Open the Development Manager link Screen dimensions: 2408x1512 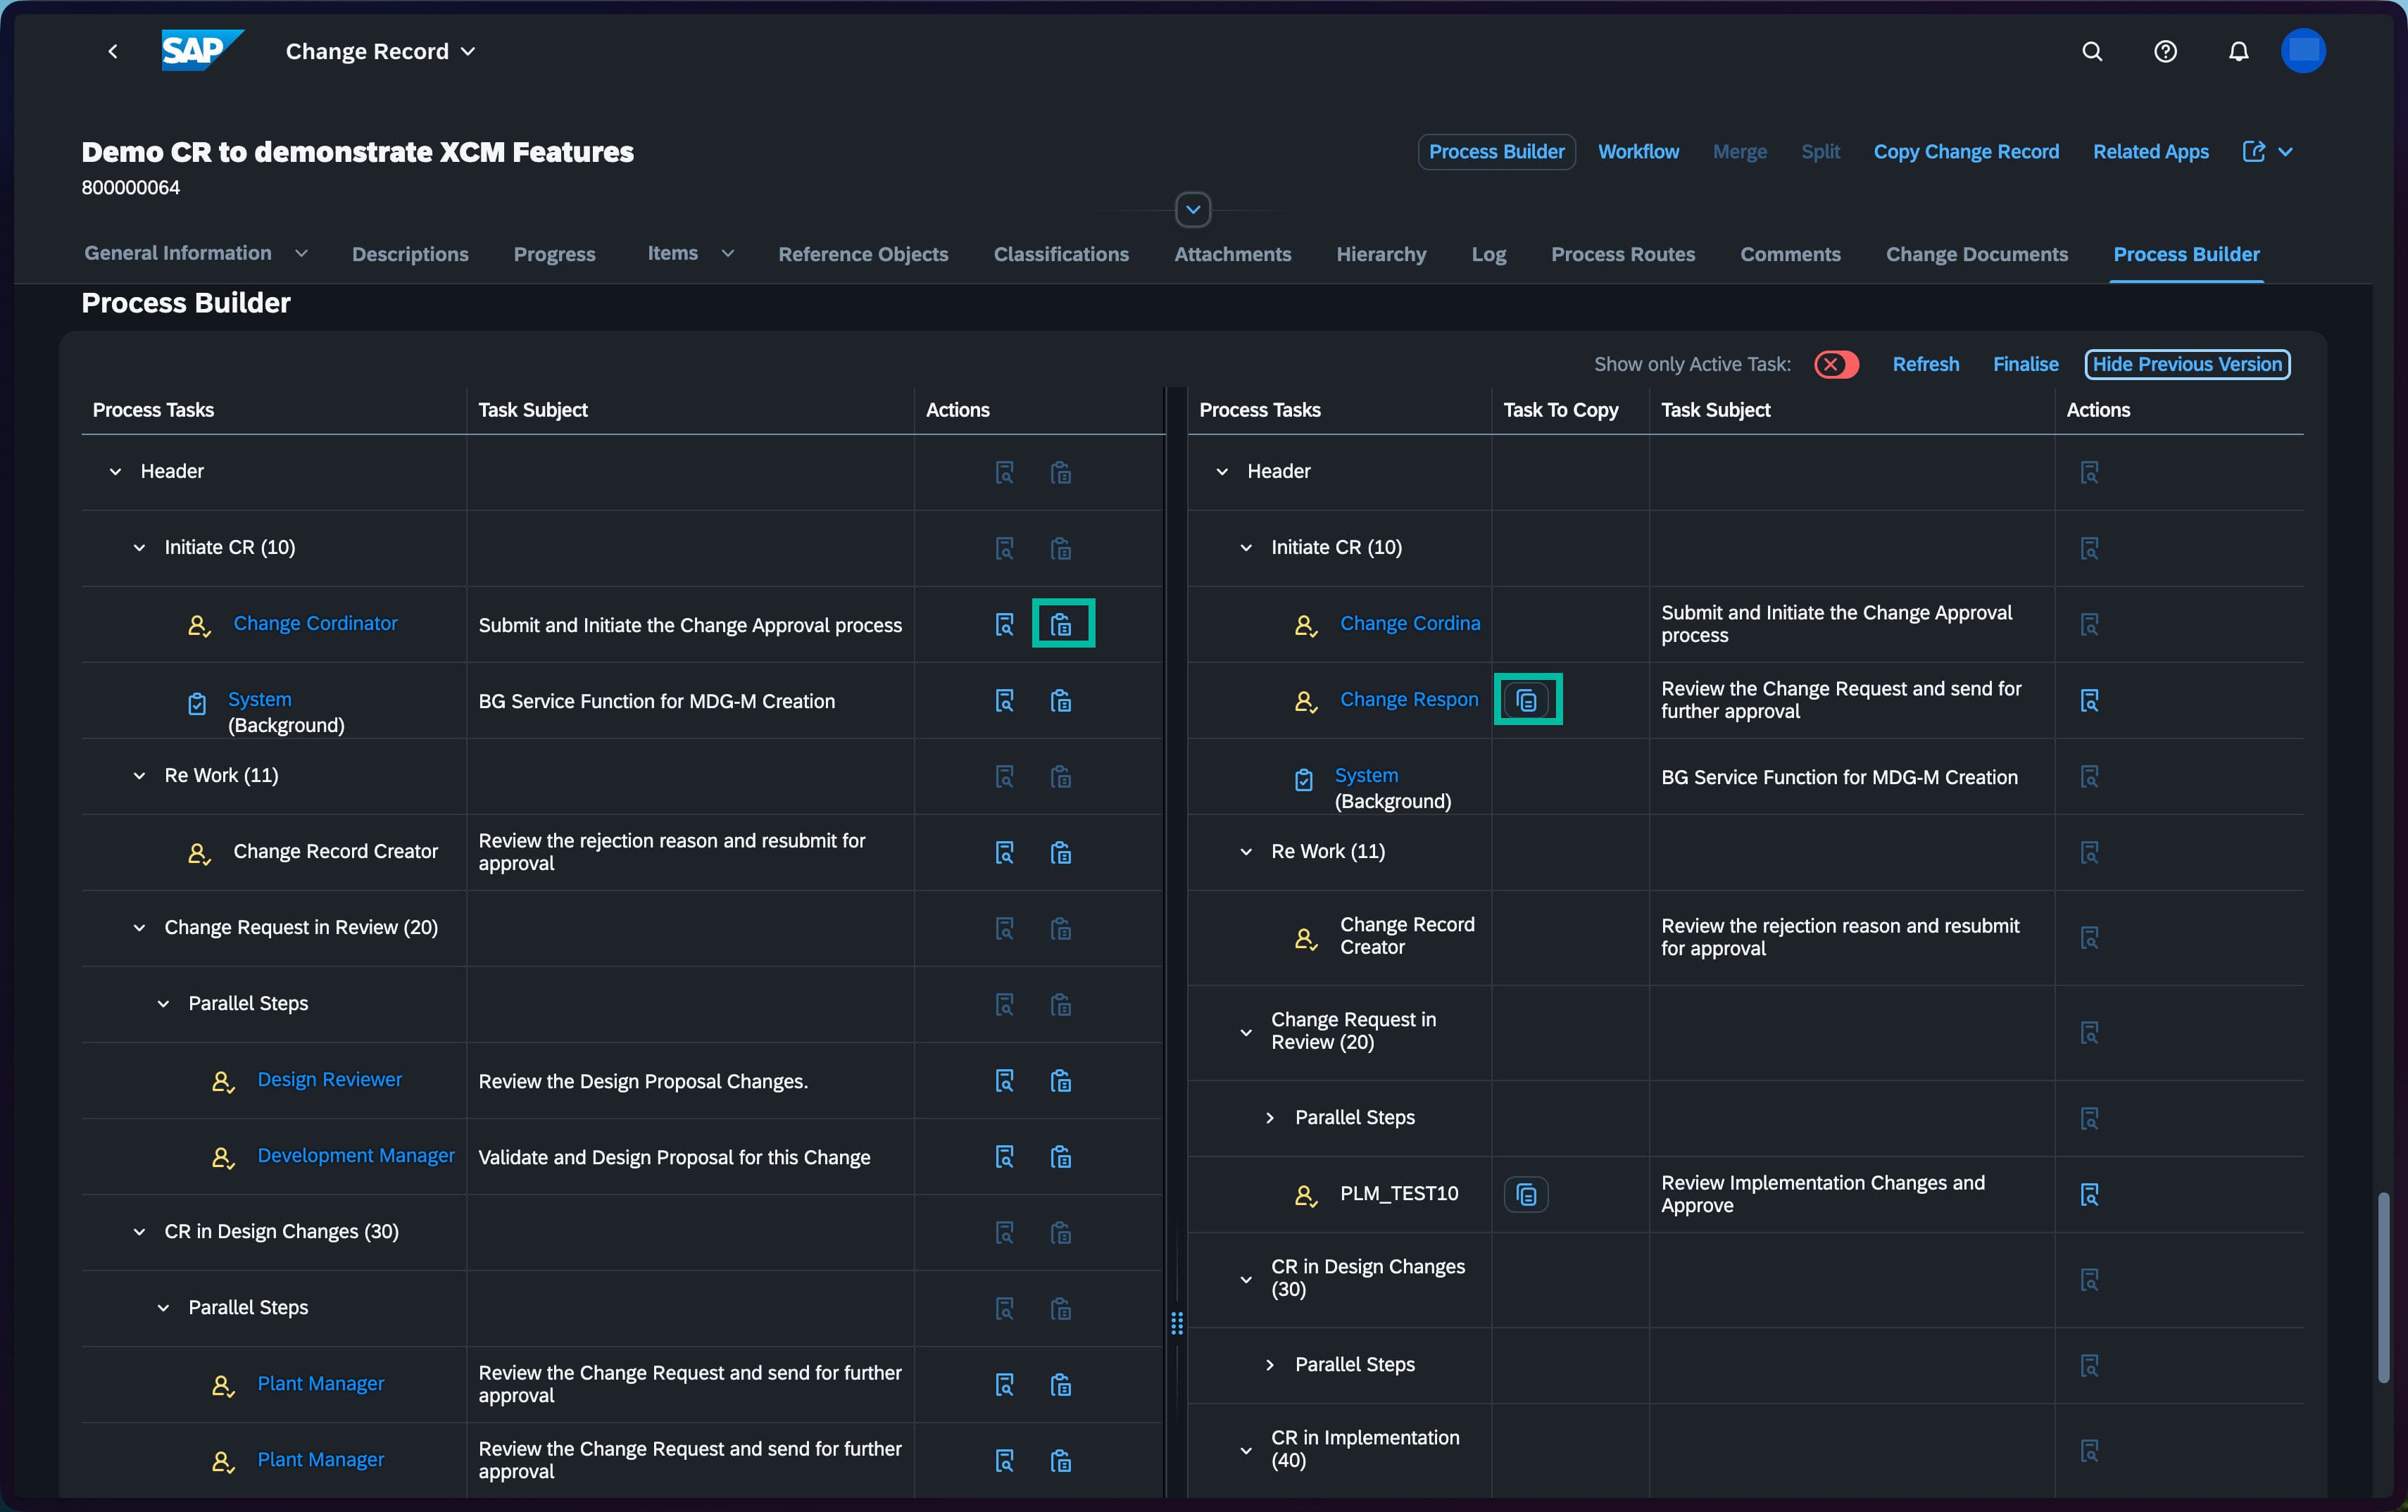pyautogui.click(x=356, y=1155)
